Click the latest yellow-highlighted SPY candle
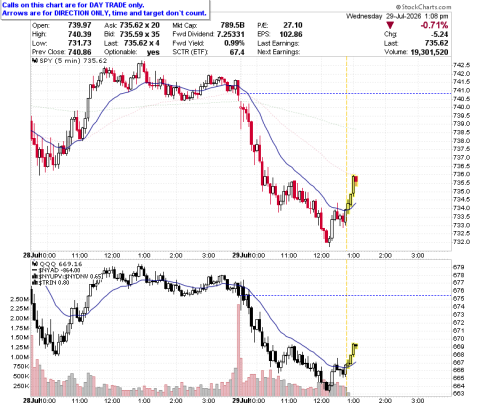Viewport: 480px width, 406px height. point(356,180)
